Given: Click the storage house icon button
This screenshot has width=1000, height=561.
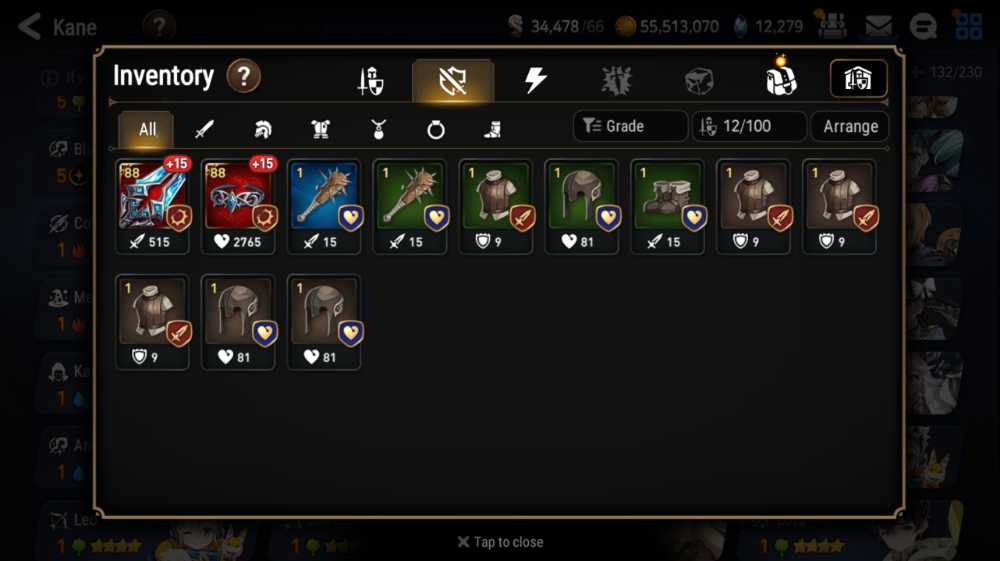Looking at the screenshot, I should [858, 78].
